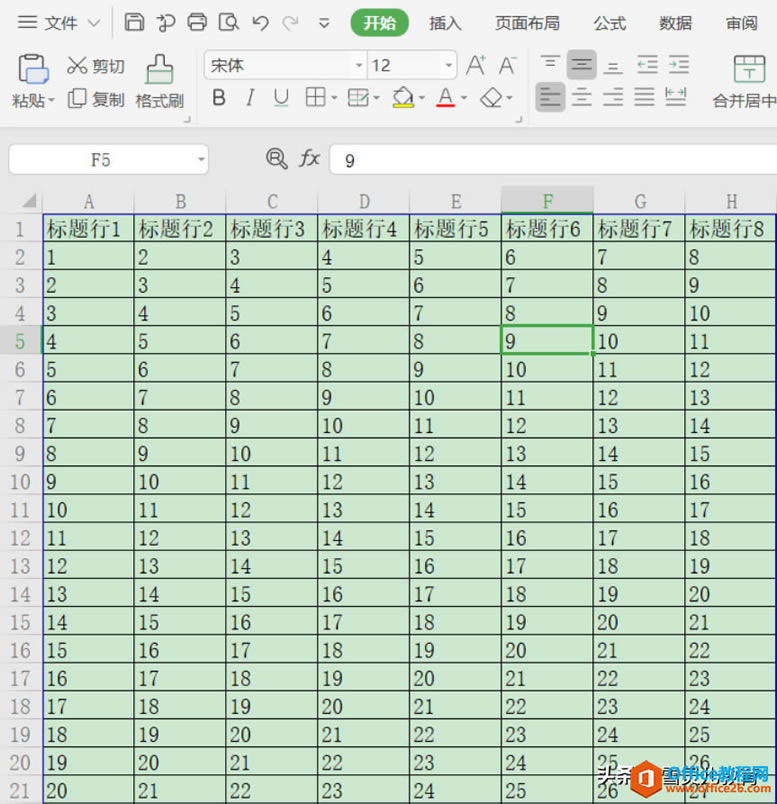Screen dimensions: 777x804
Task: Click the draw border table icon
Action: 358,97
